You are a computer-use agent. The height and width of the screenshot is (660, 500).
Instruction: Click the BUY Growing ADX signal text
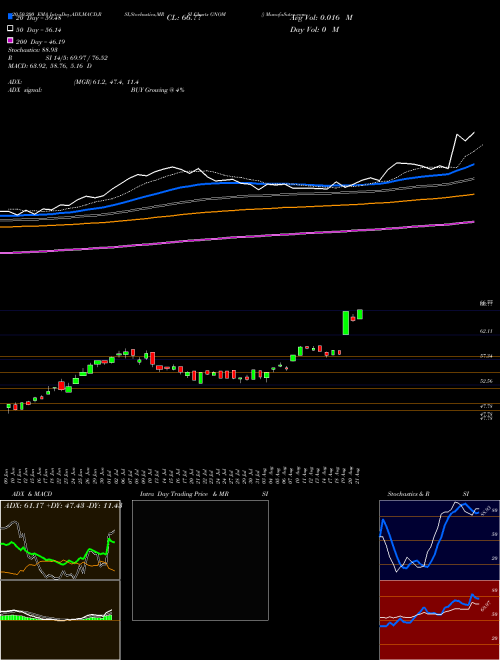[157, 90]
